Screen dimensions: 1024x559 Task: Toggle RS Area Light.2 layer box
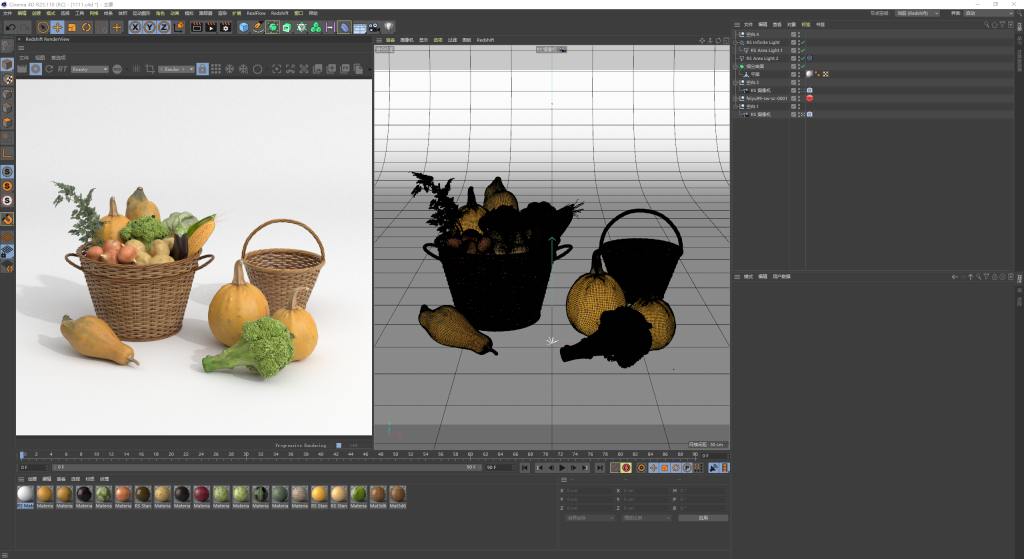point(793,58)
